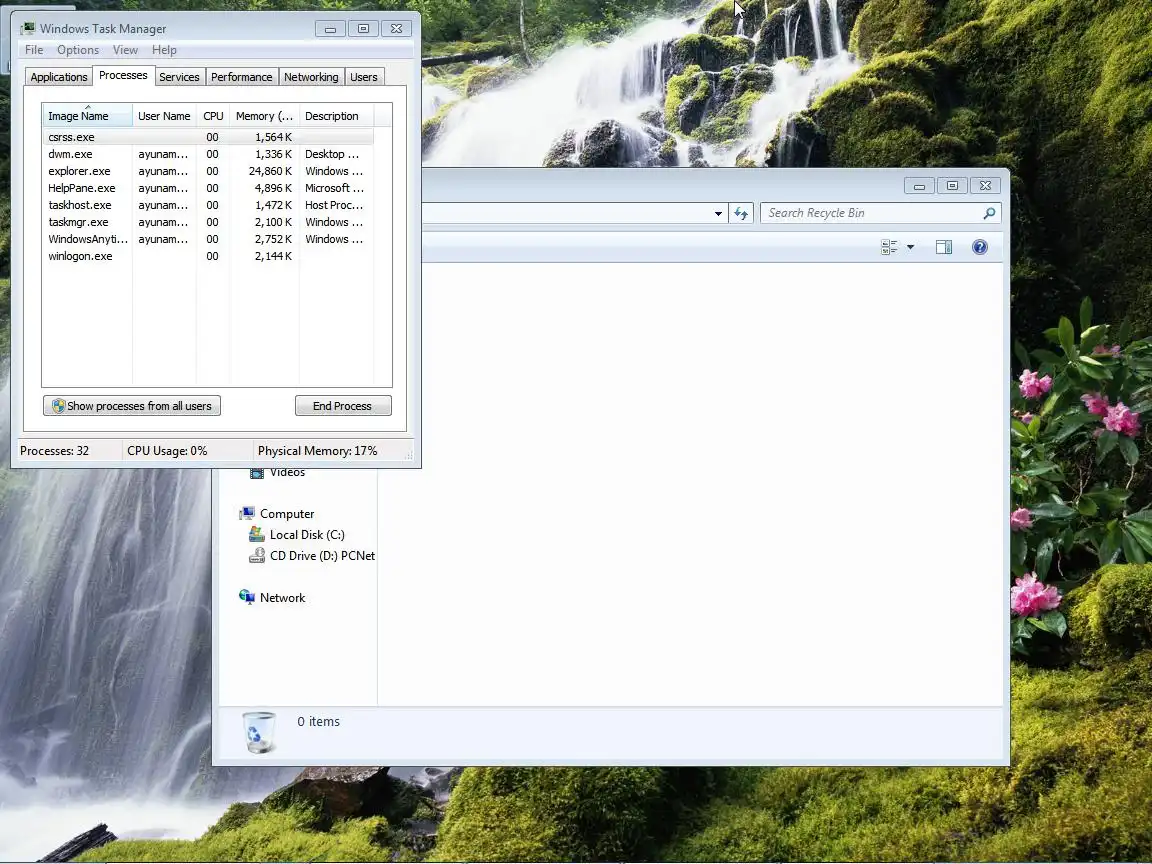Click the Task Manager title bar icon

(28, 29)
